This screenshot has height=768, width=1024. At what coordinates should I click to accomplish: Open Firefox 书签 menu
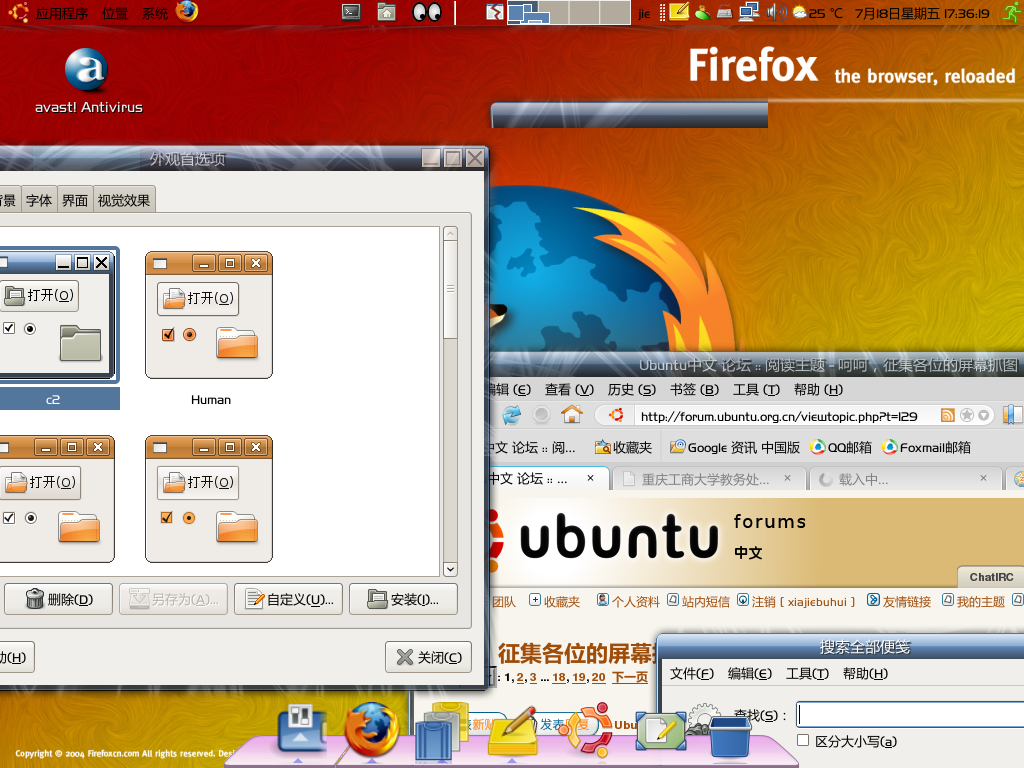pyautogui.click(x=694, y=390)
